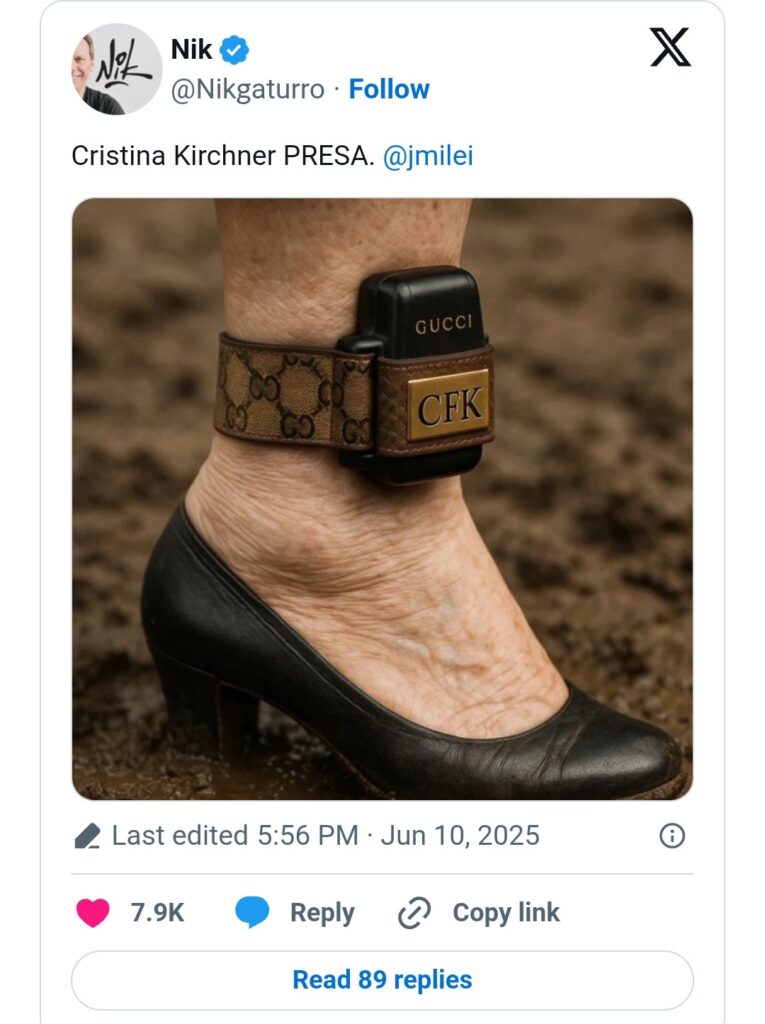765x1024 pixels.
Task: Click the pencil edit-history icon
Action: pos(88,836)
